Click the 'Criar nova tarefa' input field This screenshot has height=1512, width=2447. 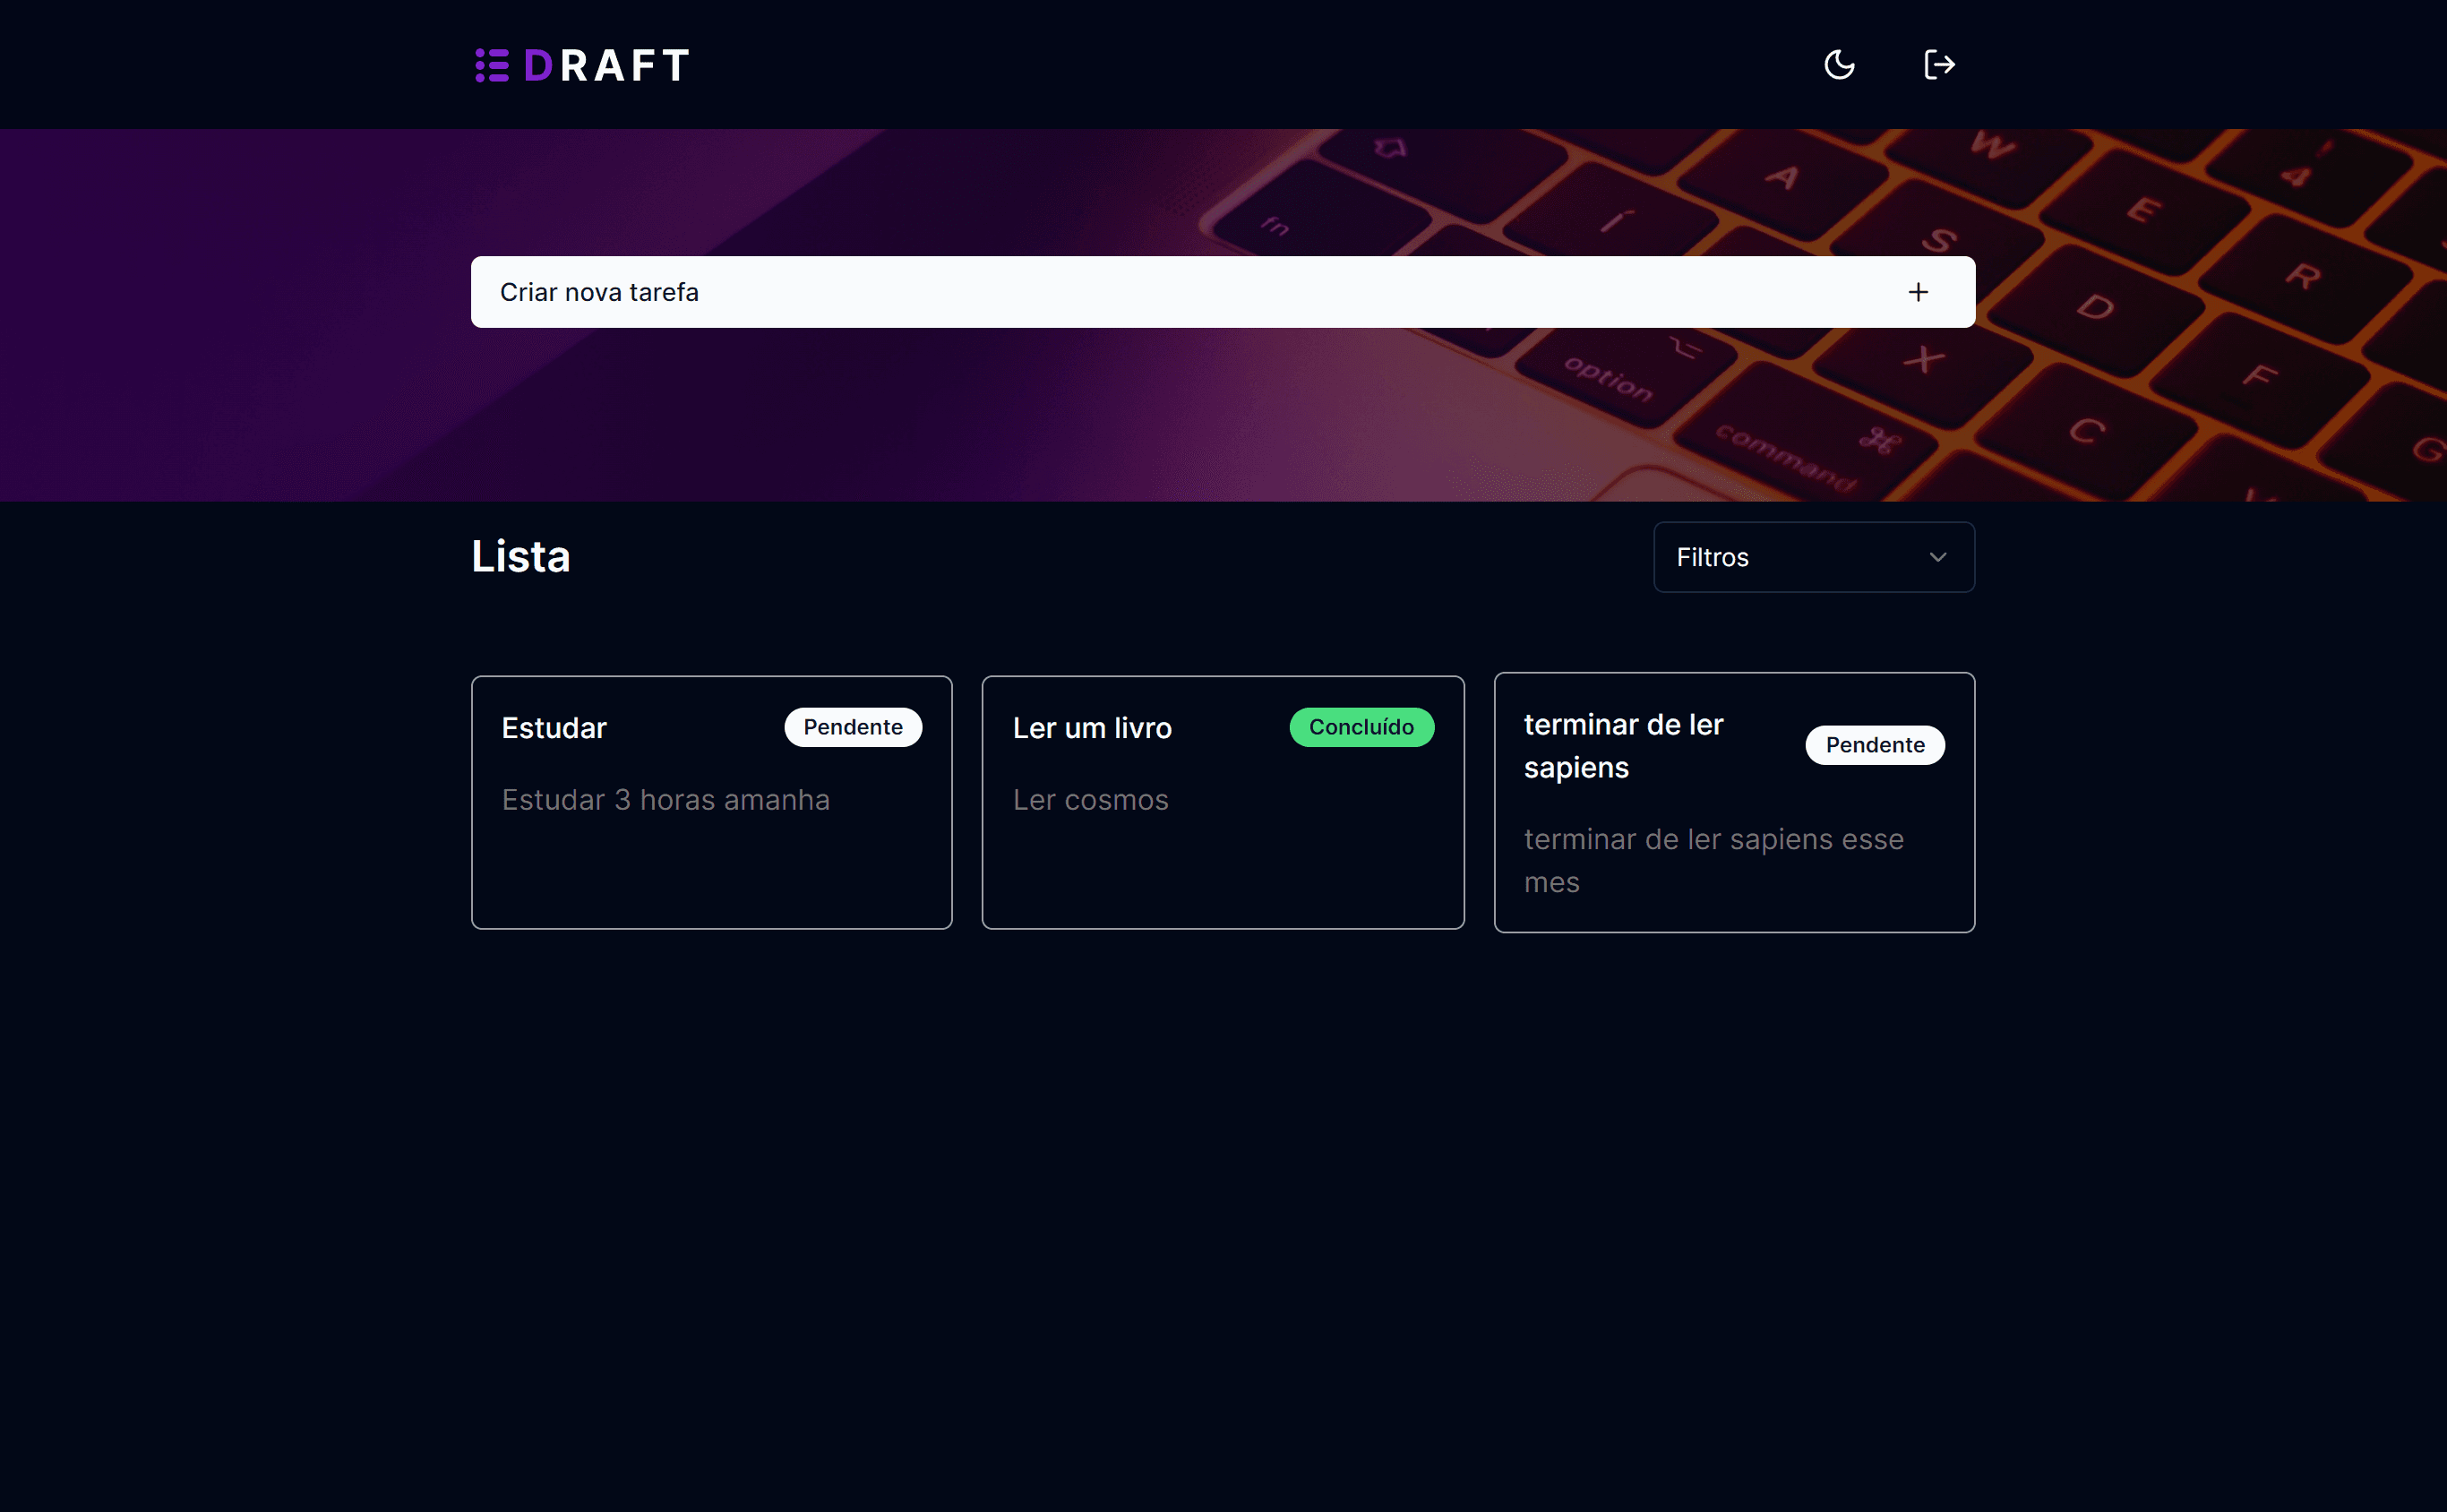click(900, 292)
